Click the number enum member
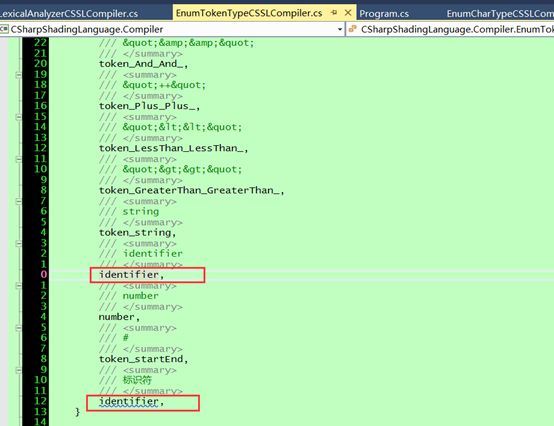Viewport: 554px width, 426px height. pos(119,317)
